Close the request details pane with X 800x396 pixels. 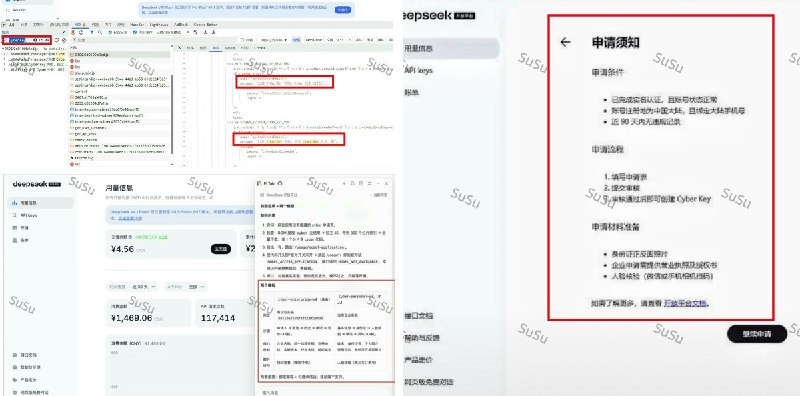(x=180, y=47)
